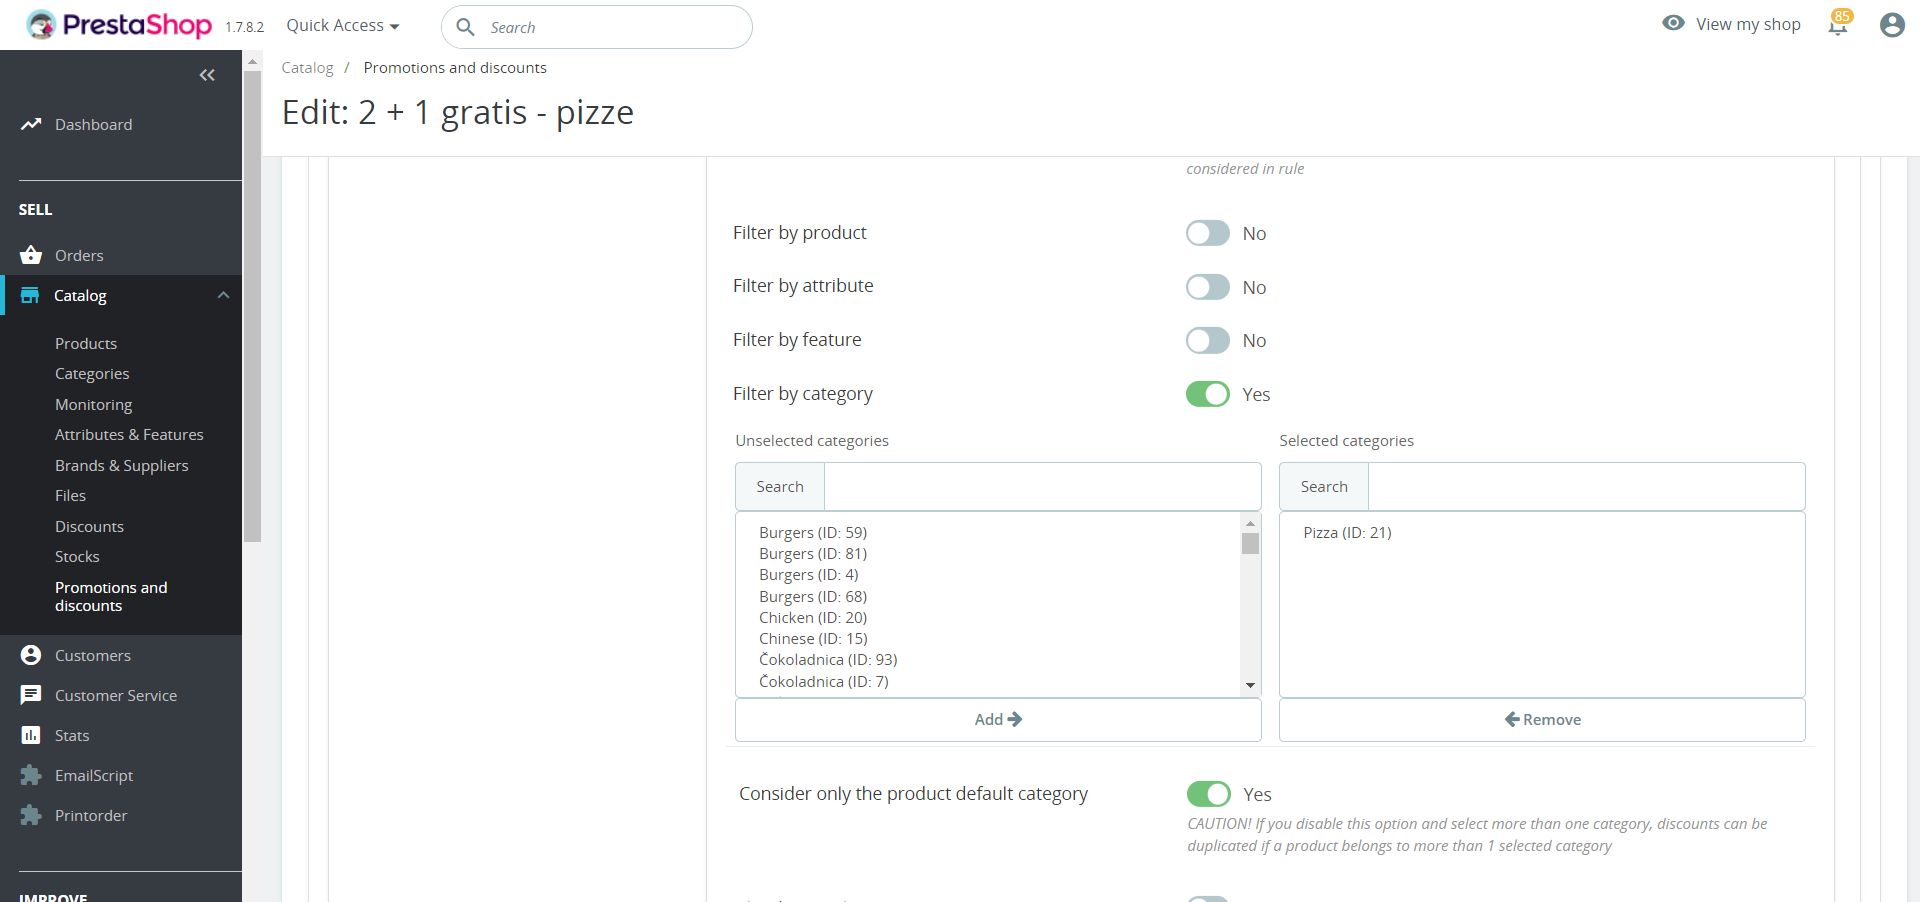The image size is (1920, 902).
Task: Click the notifications bell icon
Action: pos(1837,26)
